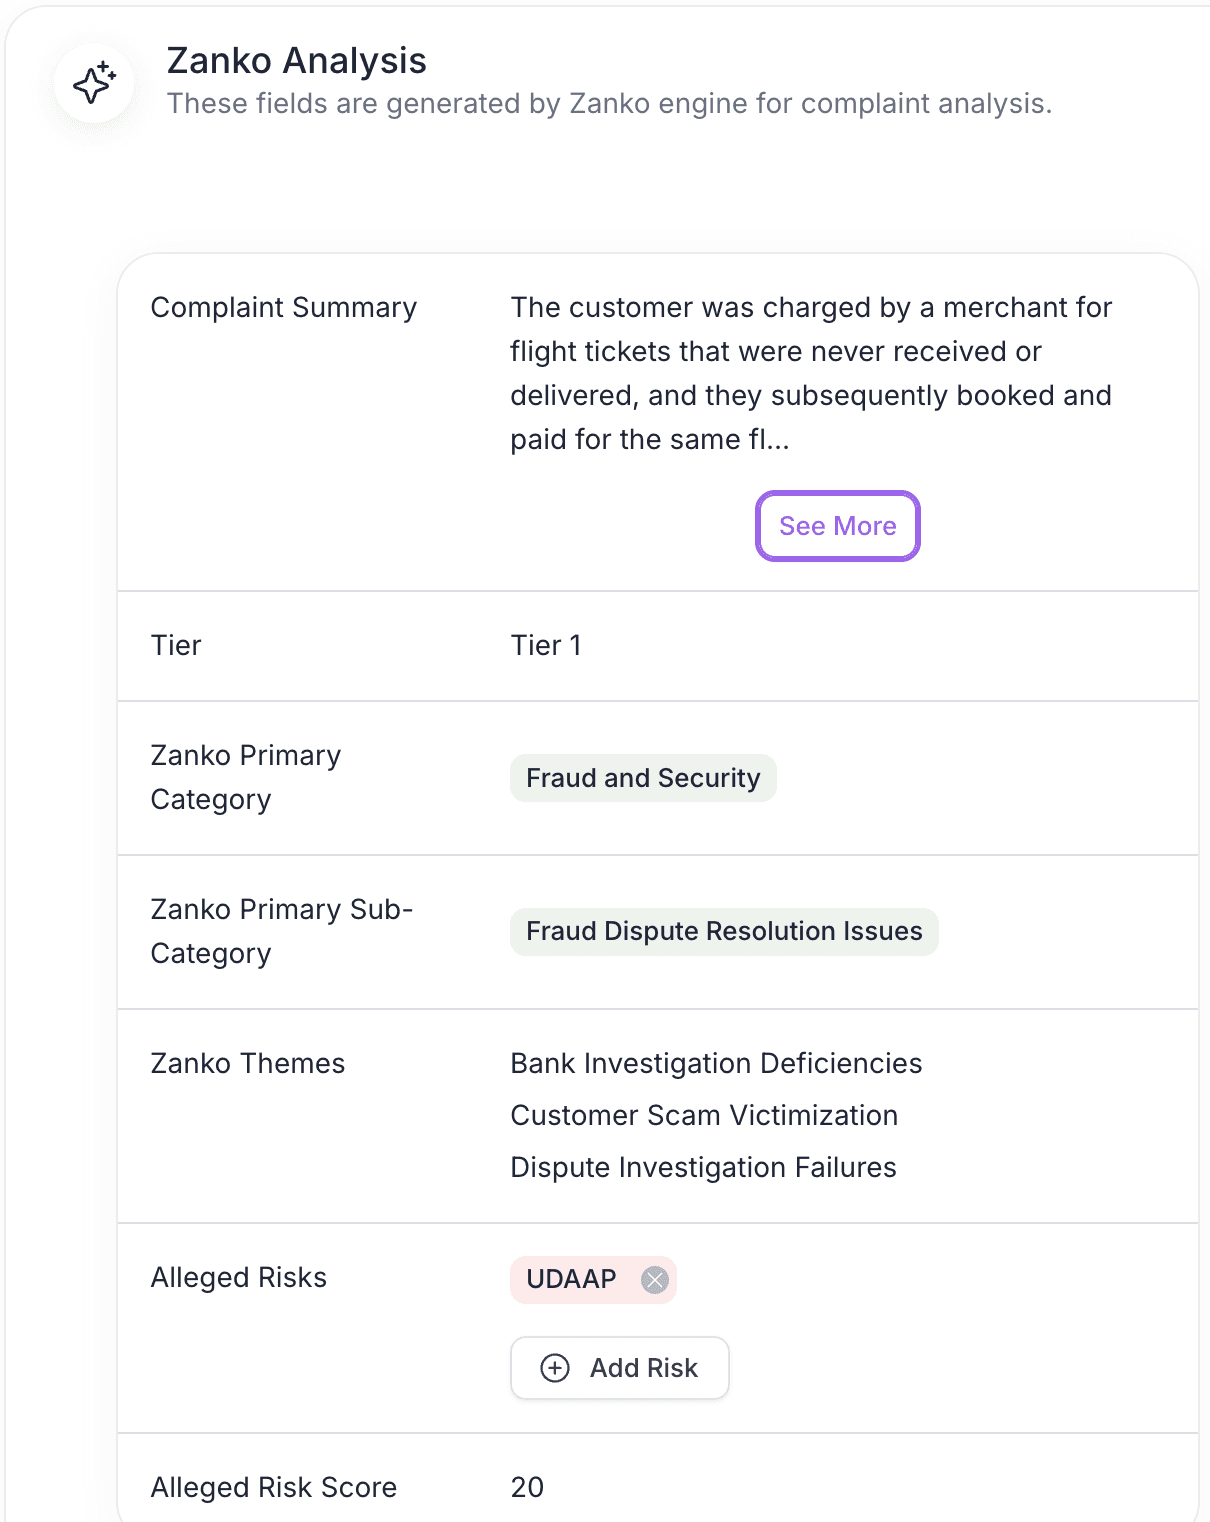
Task: Click the UDAAP risk badge
Action: [x=572, y=1279]
